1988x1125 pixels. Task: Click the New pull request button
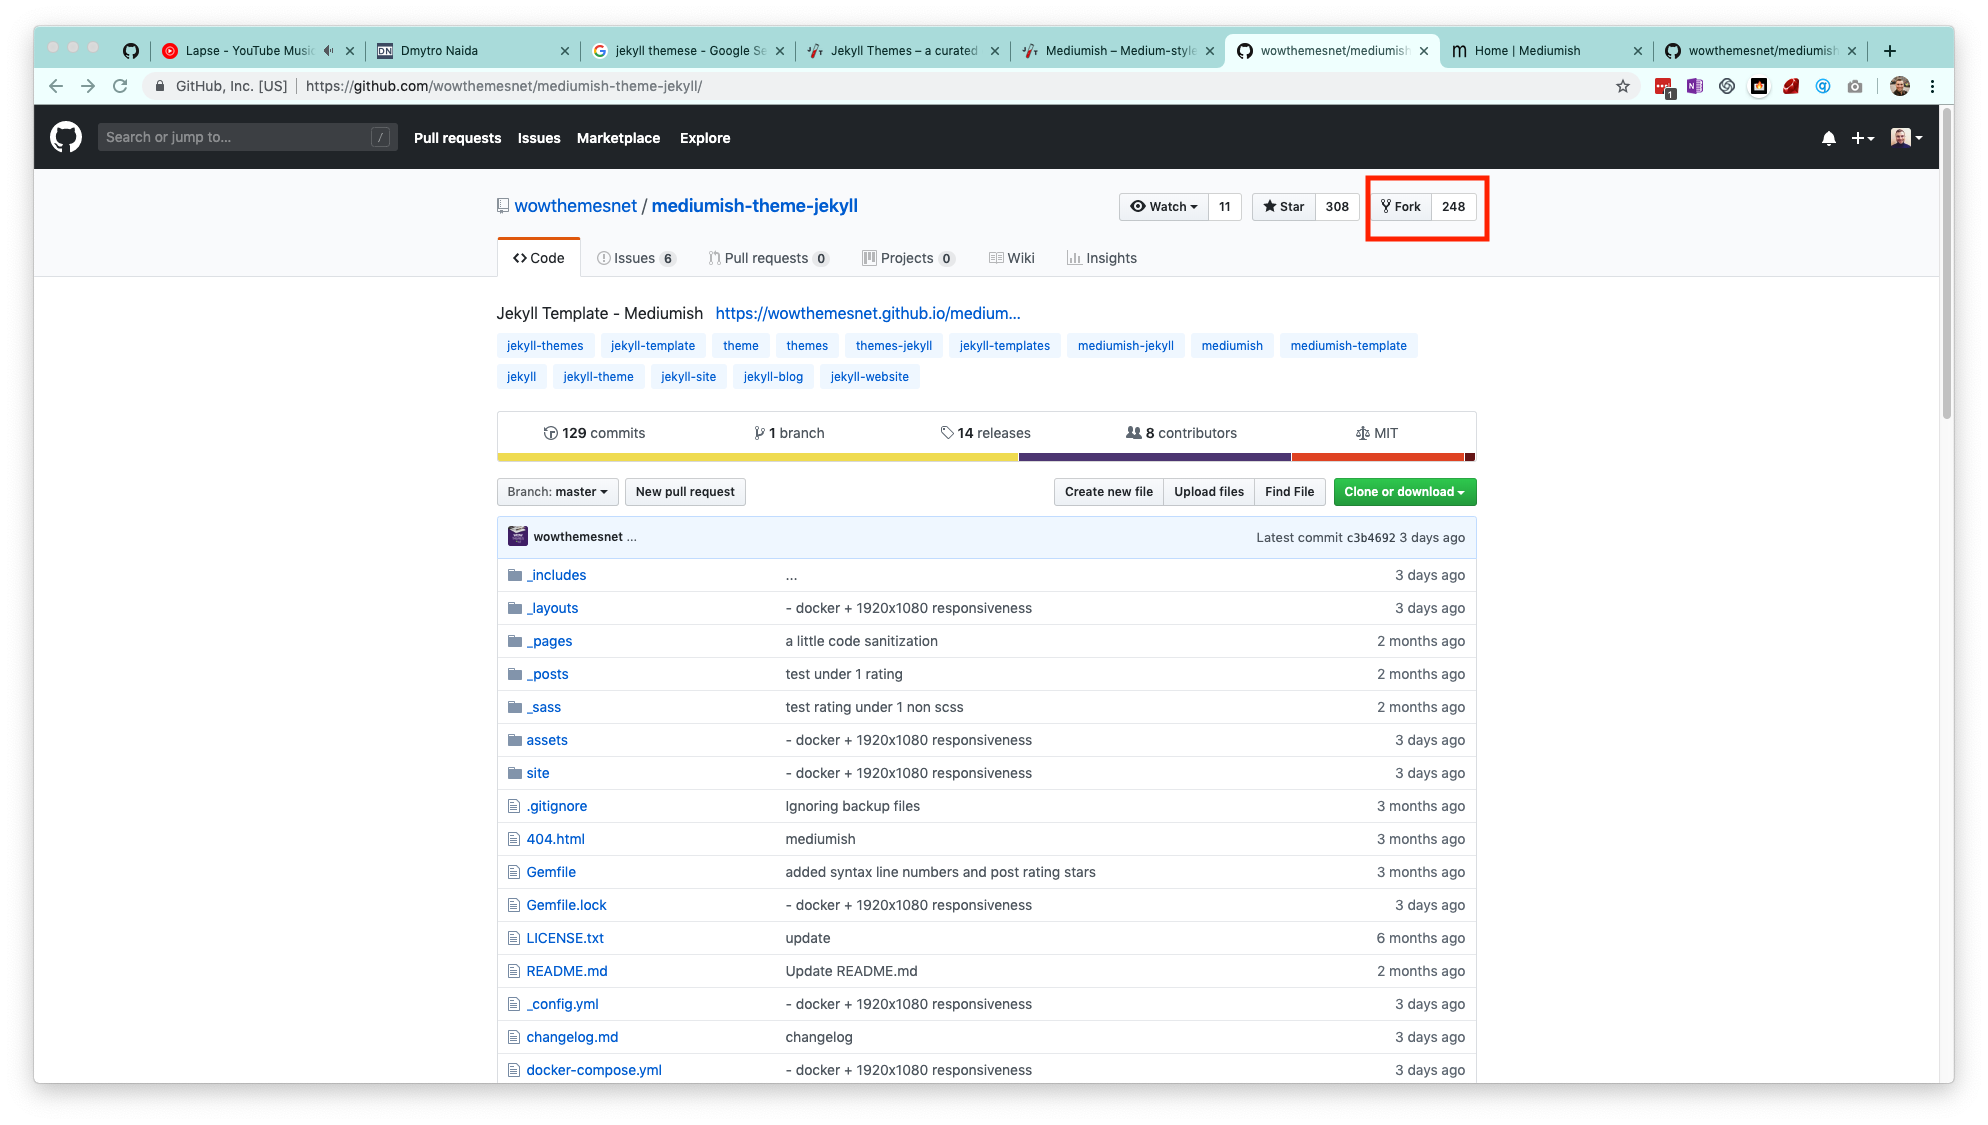(685, 491)
